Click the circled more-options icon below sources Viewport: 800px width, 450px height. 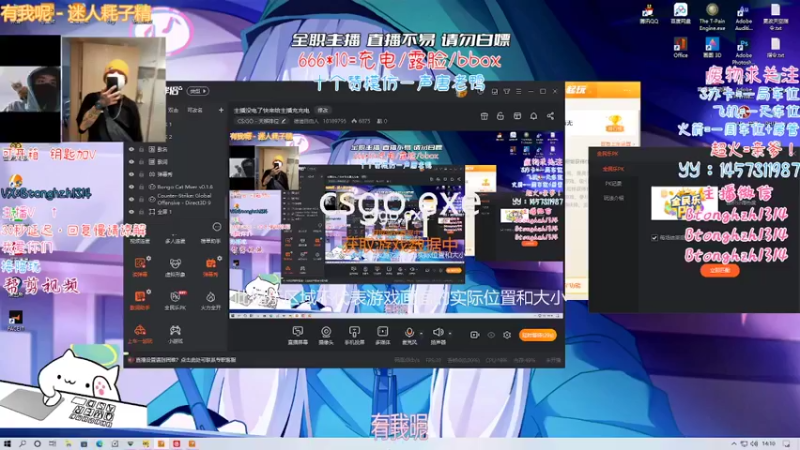(217, 227)
